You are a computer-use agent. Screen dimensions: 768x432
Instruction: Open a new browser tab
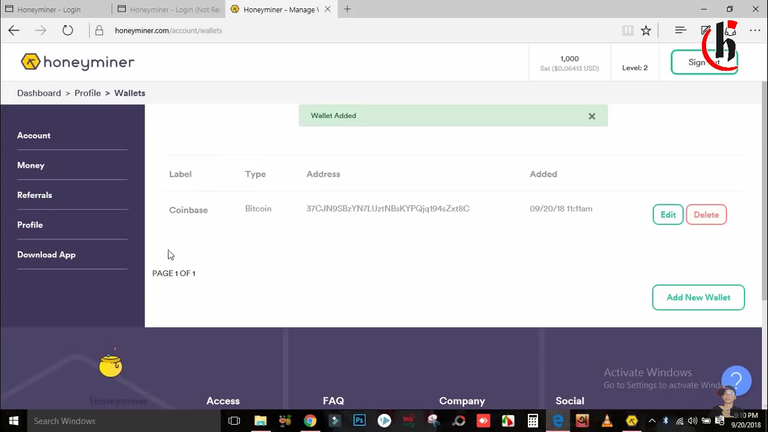point(347,9)
